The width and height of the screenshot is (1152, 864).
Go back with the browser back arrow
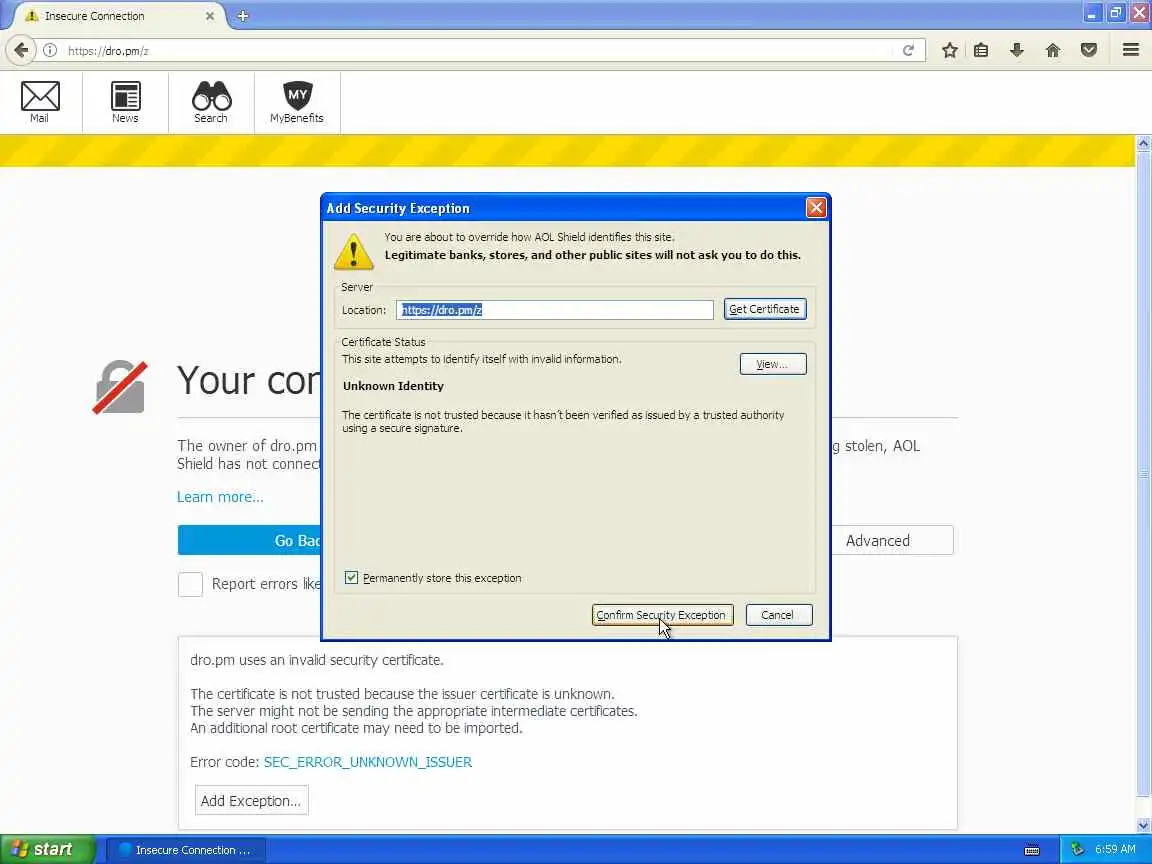(21, 50)
